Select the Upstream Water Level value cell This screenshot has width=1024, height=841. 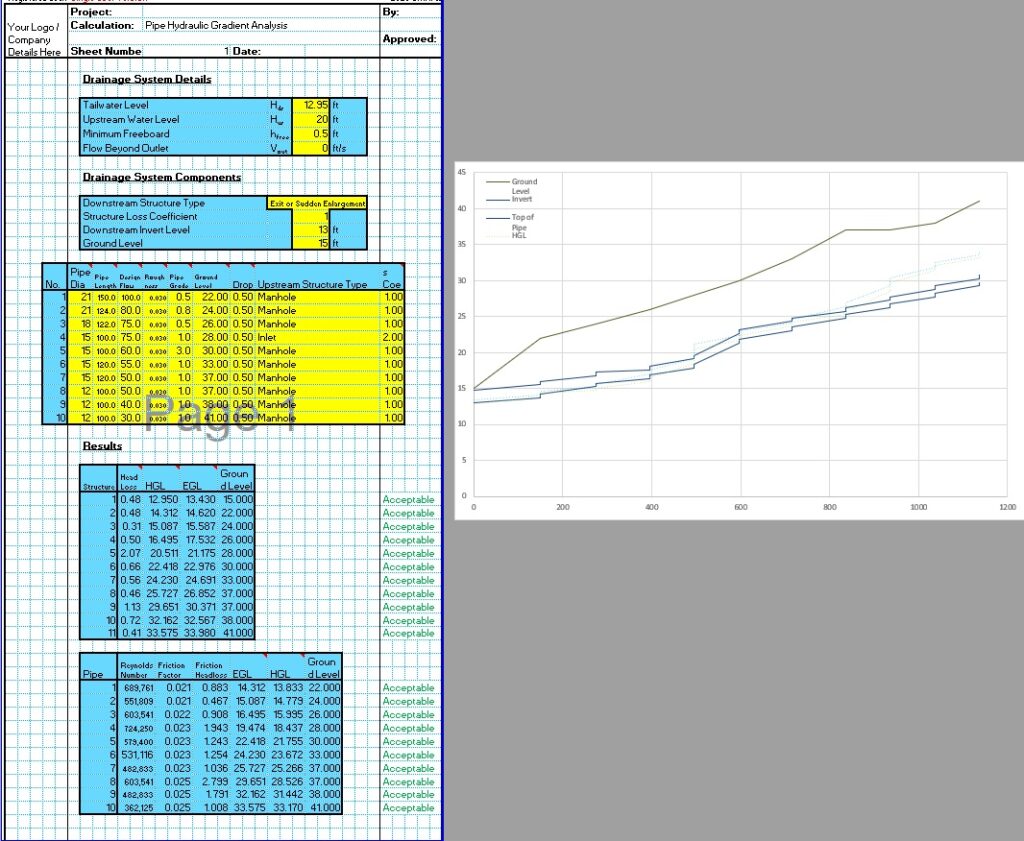click(312, 119)
